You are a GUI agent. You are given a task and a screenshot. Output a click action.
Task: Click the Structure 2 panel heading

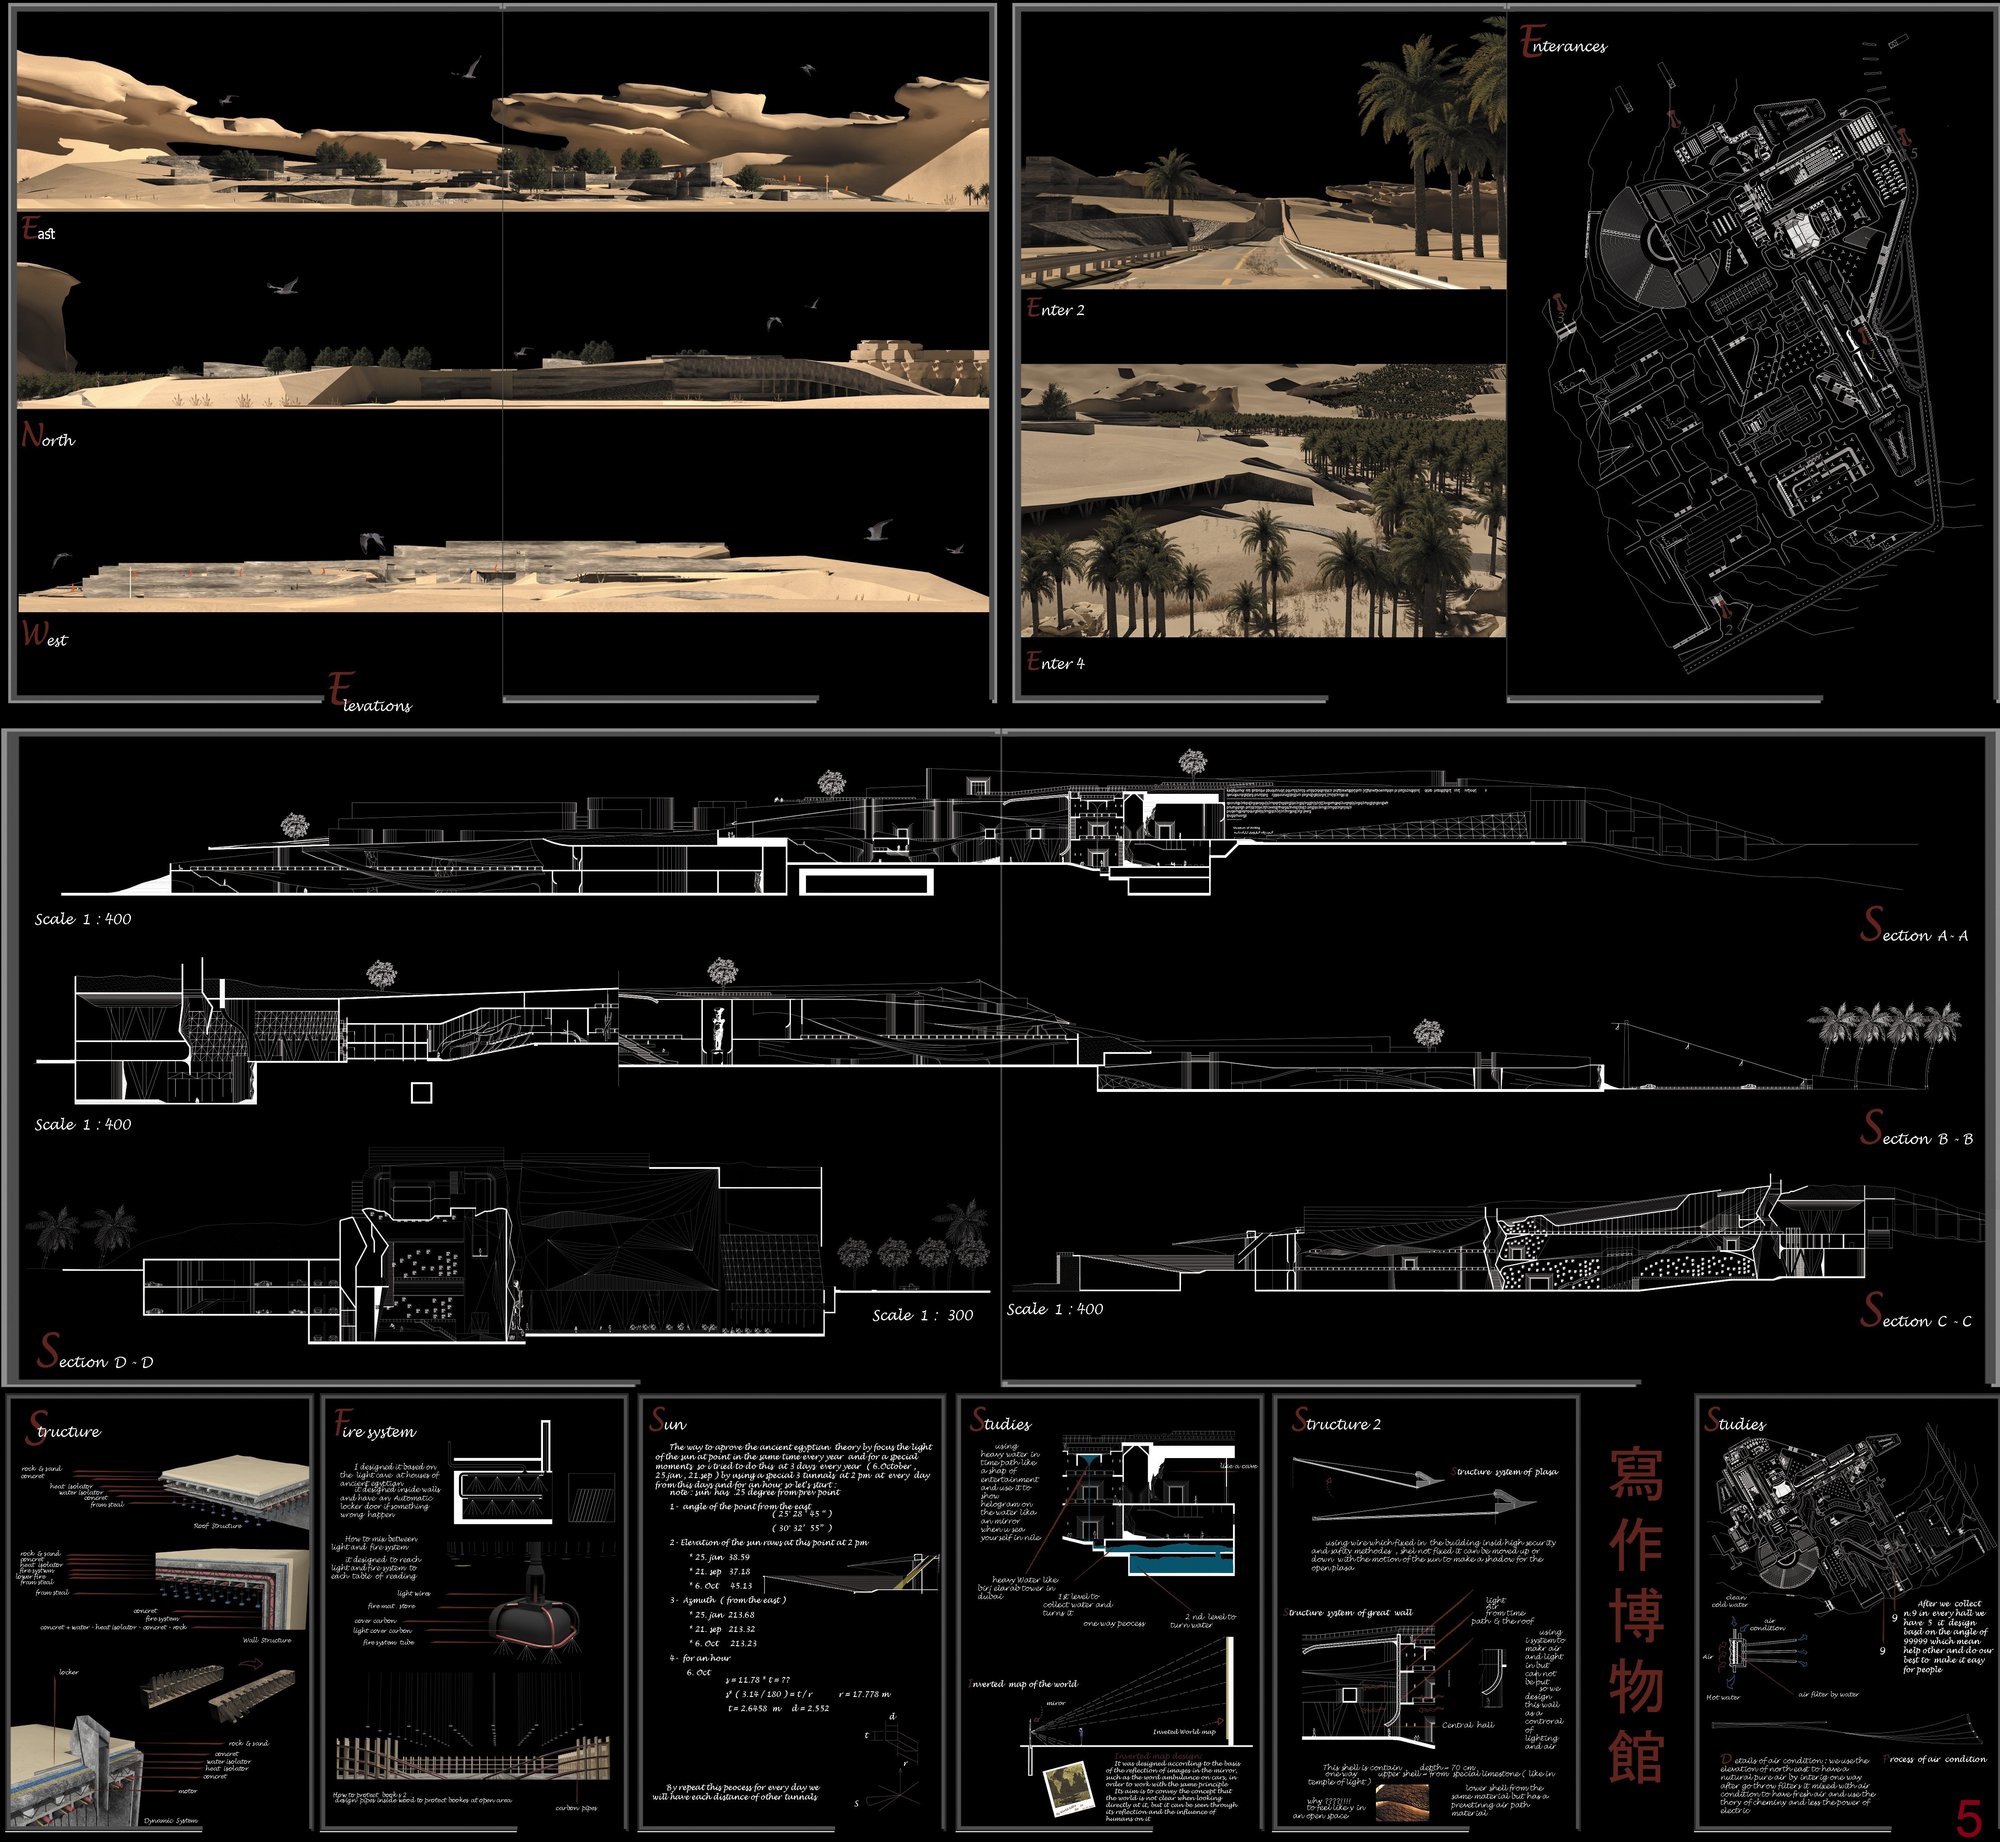1336,1420
